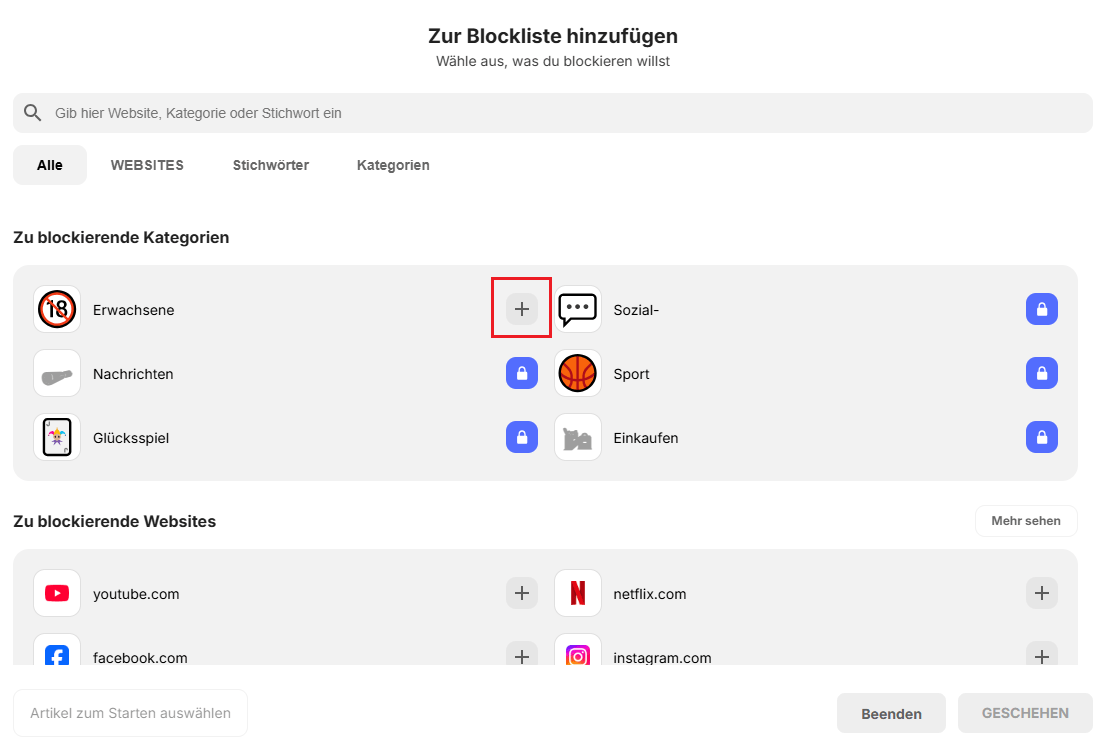Click the lock icon next to Glücksspiel
This screenshot has height=748, width=1109.
click(521, 438)
